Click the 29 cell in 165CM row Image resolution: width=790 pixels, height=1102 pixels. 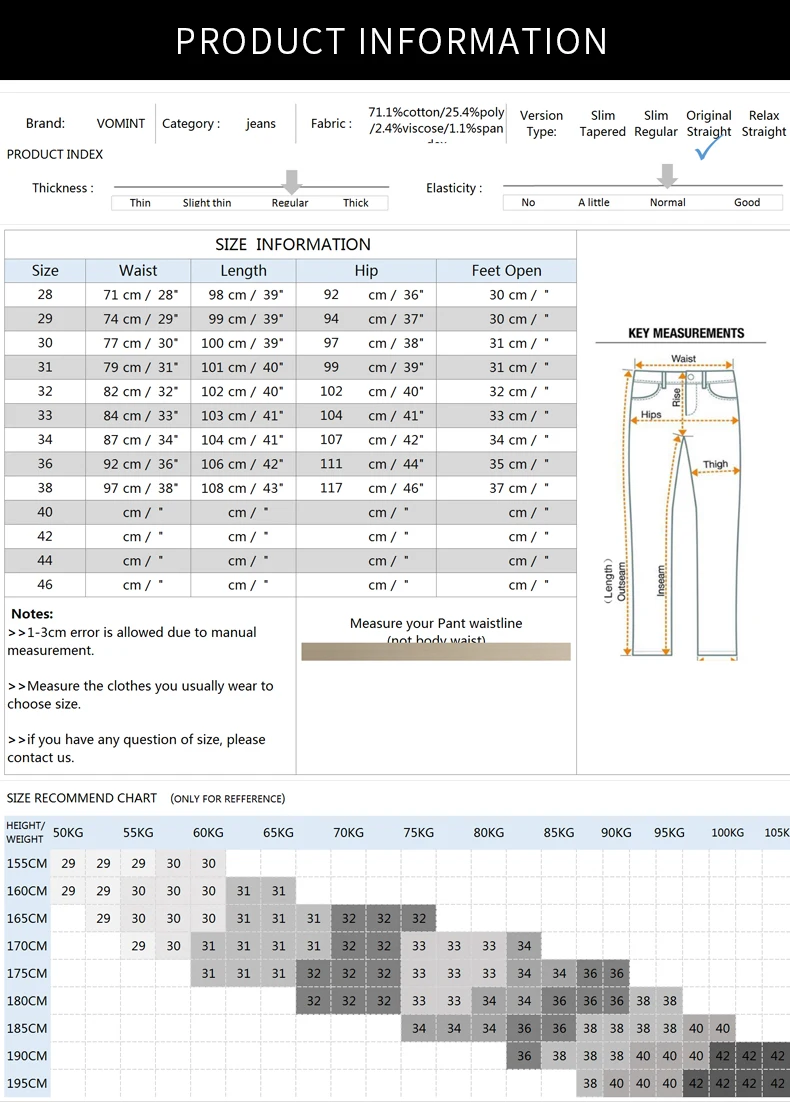click(x=103, y=919)
